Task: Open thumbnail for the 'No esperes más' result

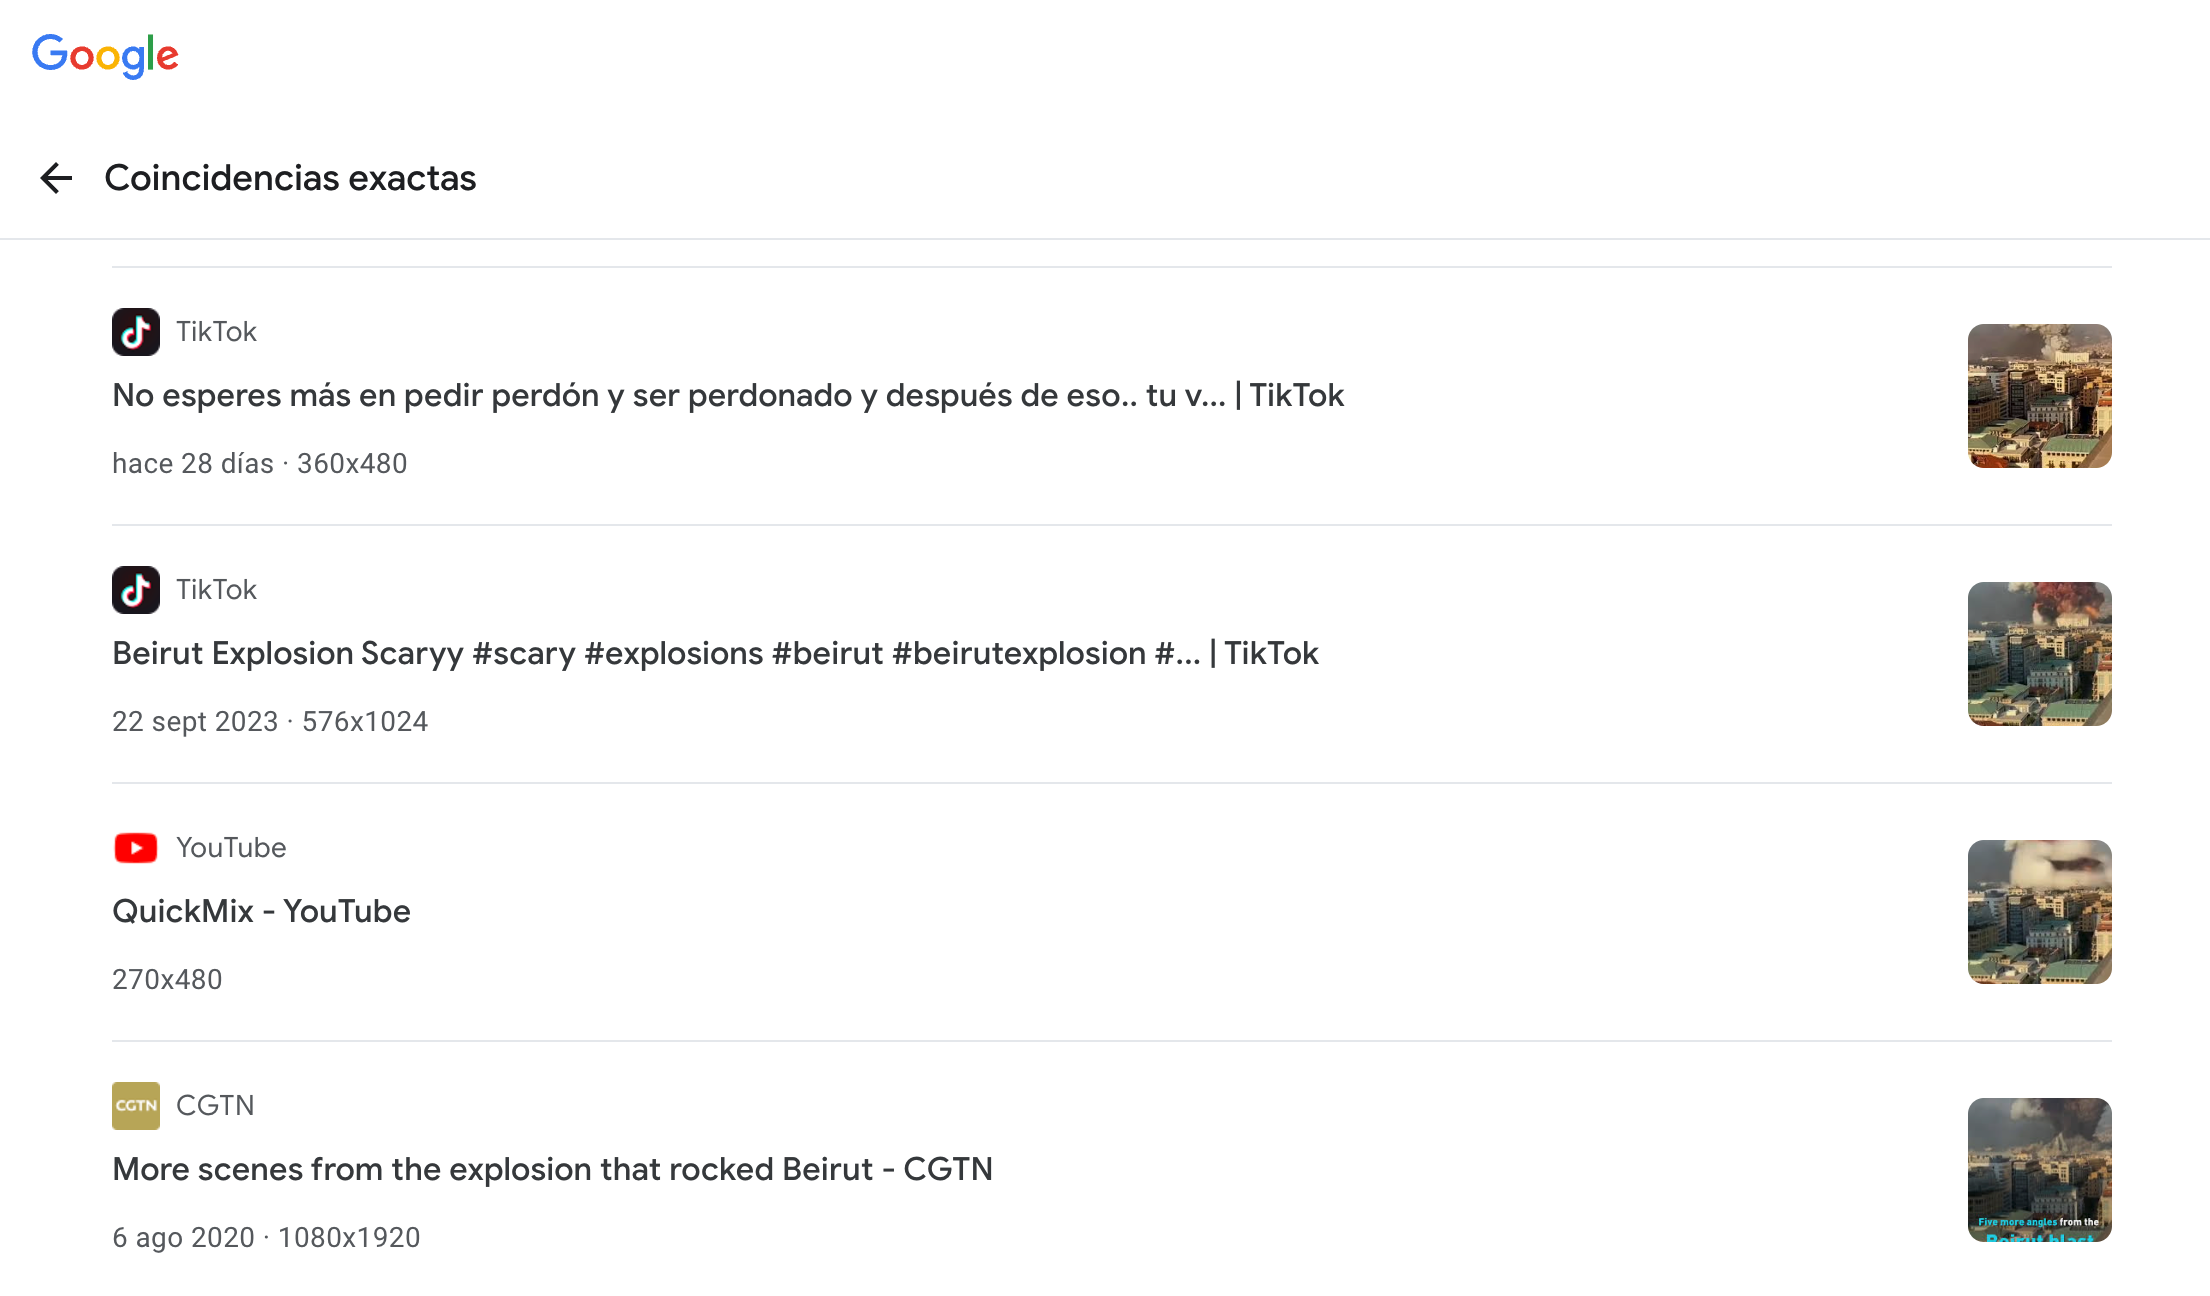Action: tap(2039, 396)
